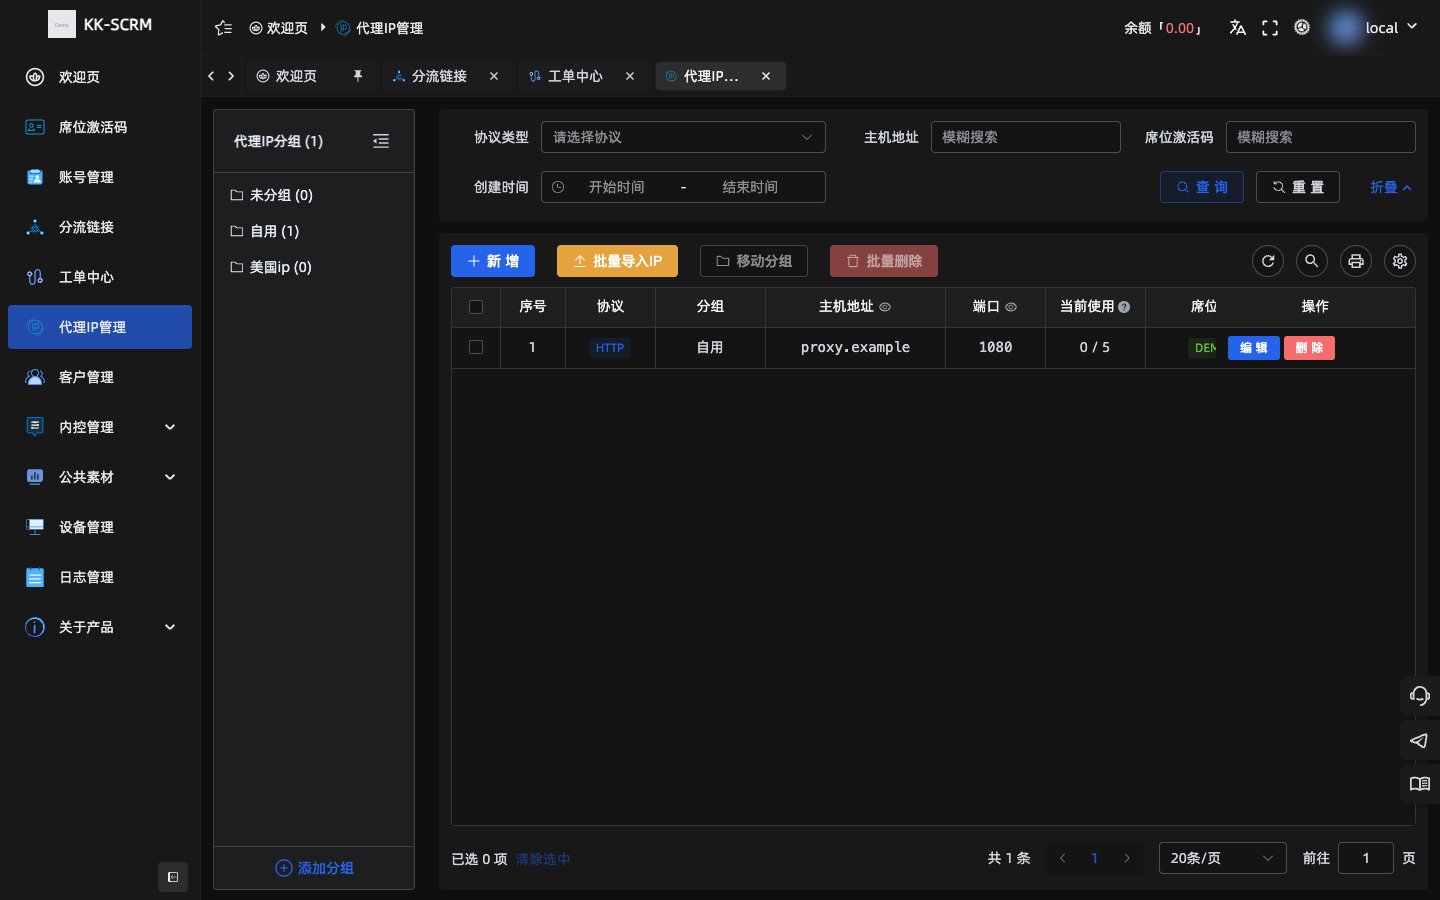This screenshot has height=900, width=1440.
Task: Click 编辑 for proxy.example row
Action: (x=1254, y=347)
